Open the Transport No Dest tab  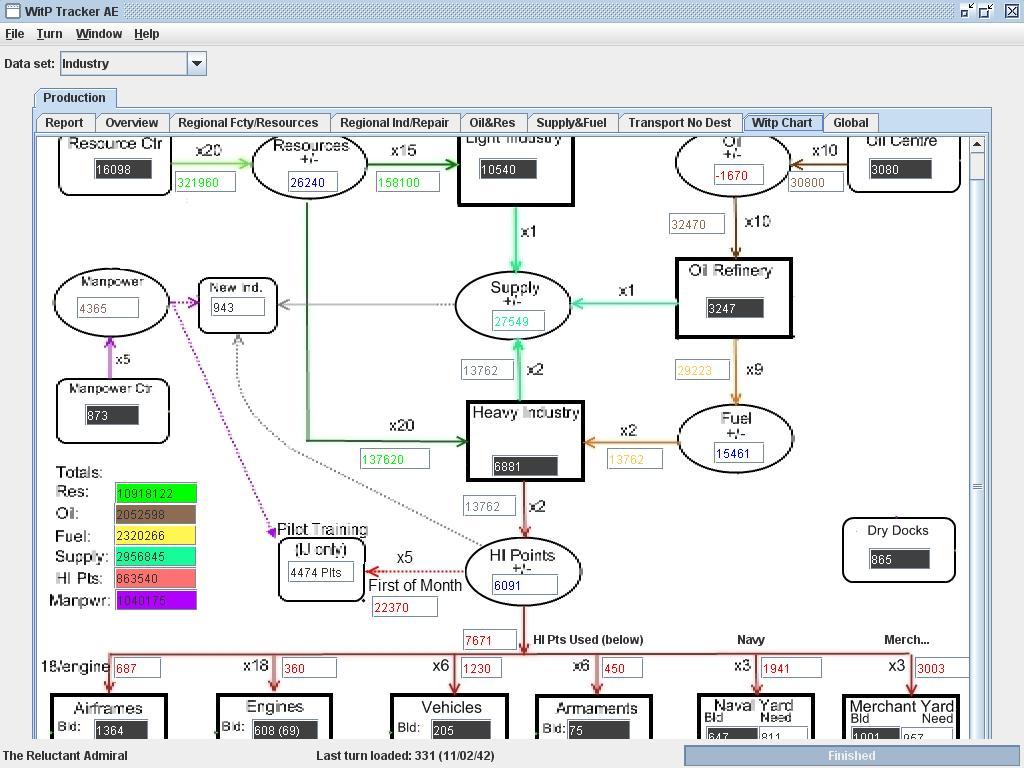coord(680,123)
